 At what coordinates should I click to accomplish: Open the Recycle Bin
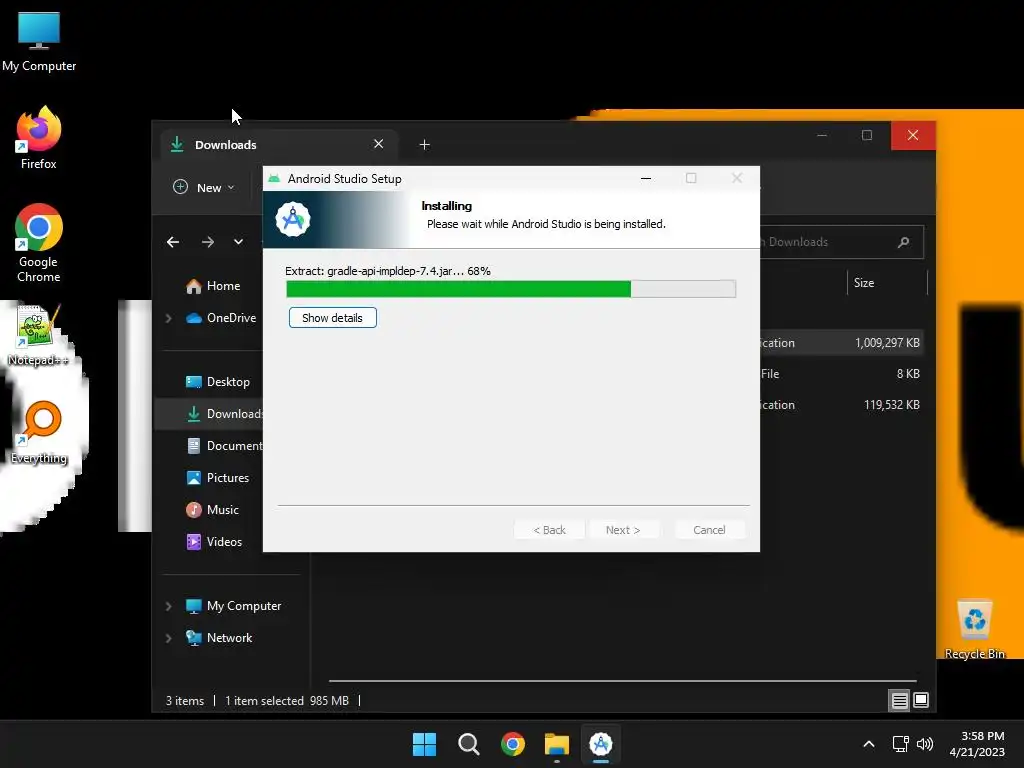click(x=974, y=629)
